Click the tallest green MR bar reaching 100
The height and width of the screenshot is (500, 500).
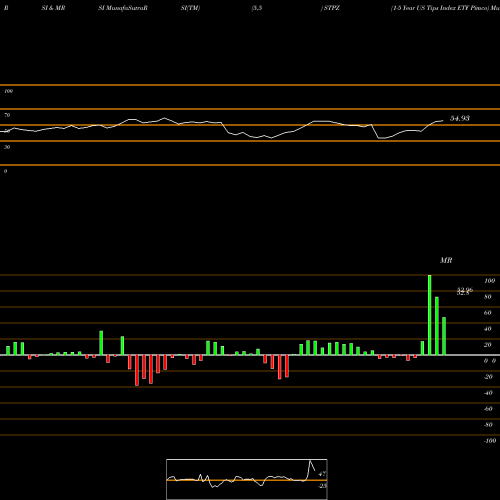pos(430,315)
